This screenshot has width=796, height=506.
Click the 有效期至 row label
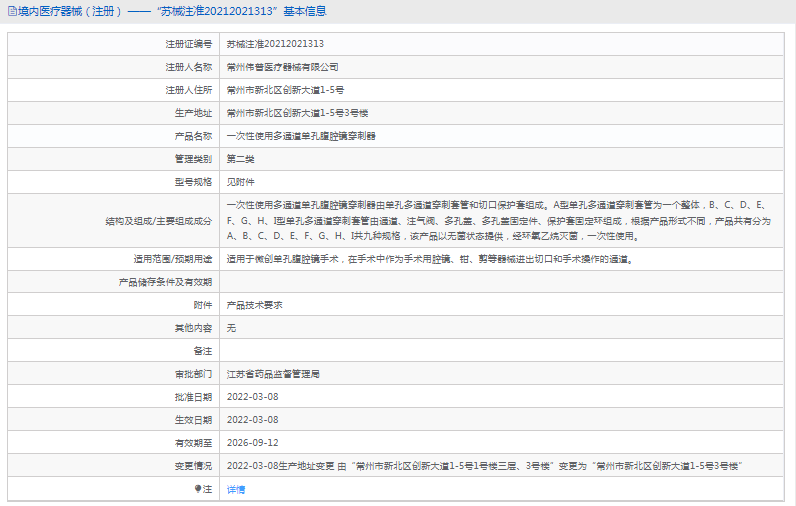pos(193,443)
